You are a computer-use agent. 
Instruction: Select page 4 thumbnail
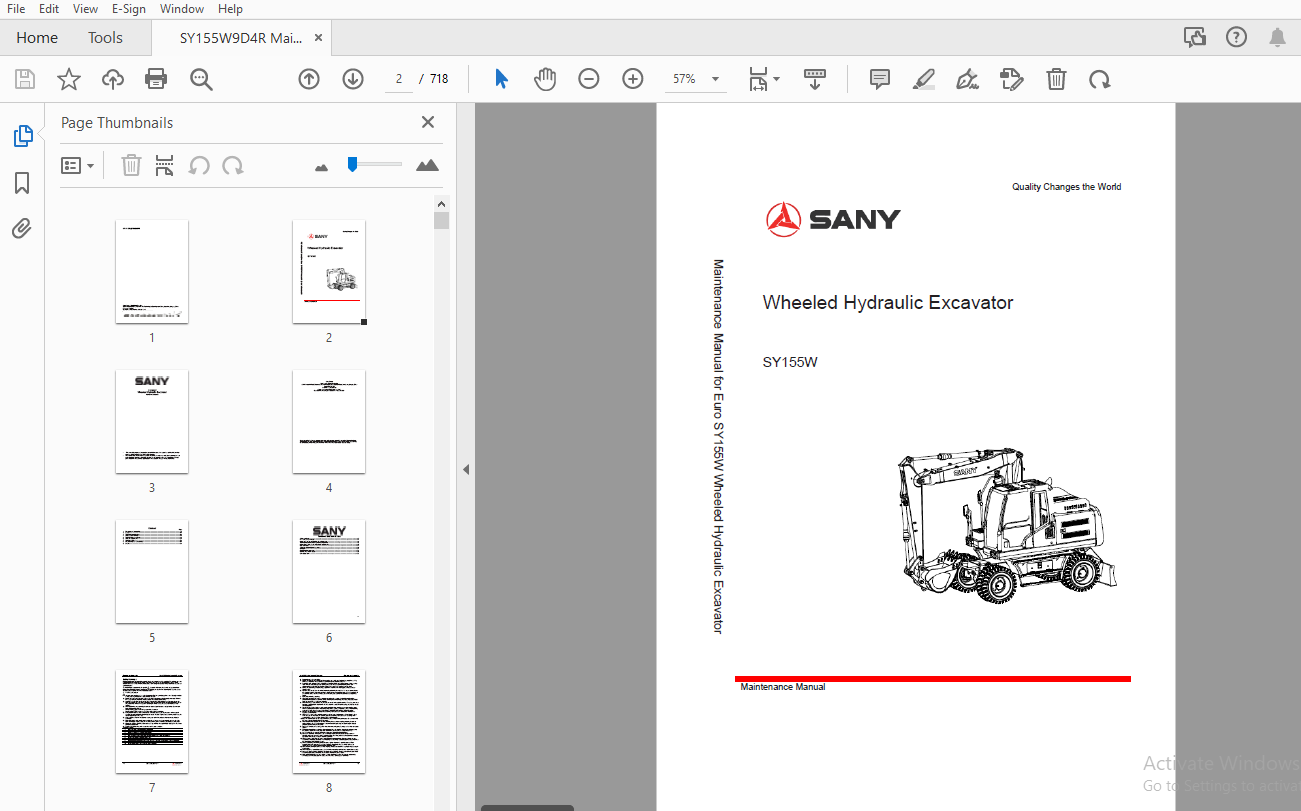(329, 422)
